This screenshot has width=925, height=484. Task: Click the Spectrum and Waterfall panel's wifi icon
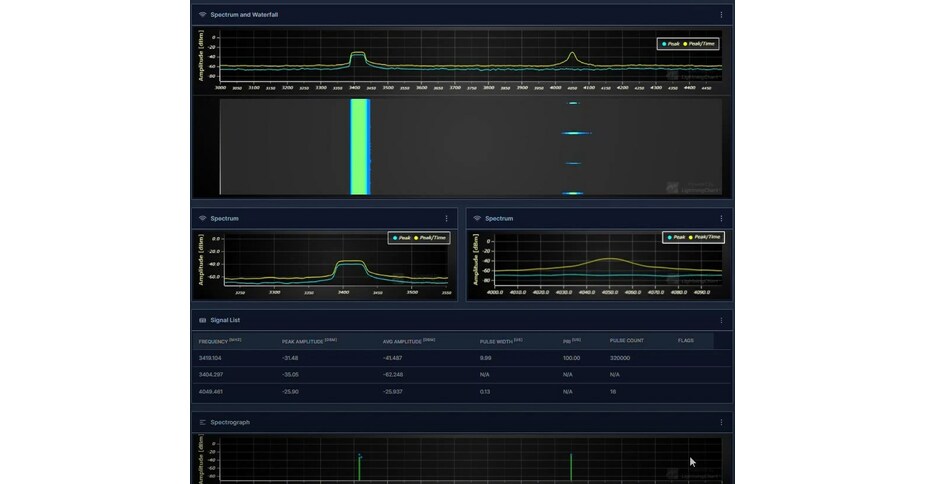pyautogui.click(x=202, y=15)
